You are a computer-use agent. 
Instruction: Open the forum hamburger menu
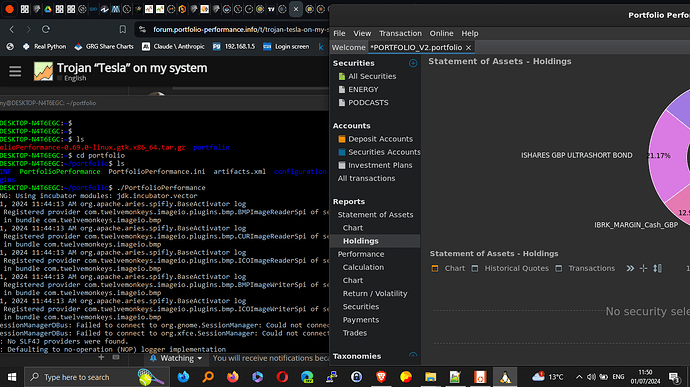[x=15, y=71]
